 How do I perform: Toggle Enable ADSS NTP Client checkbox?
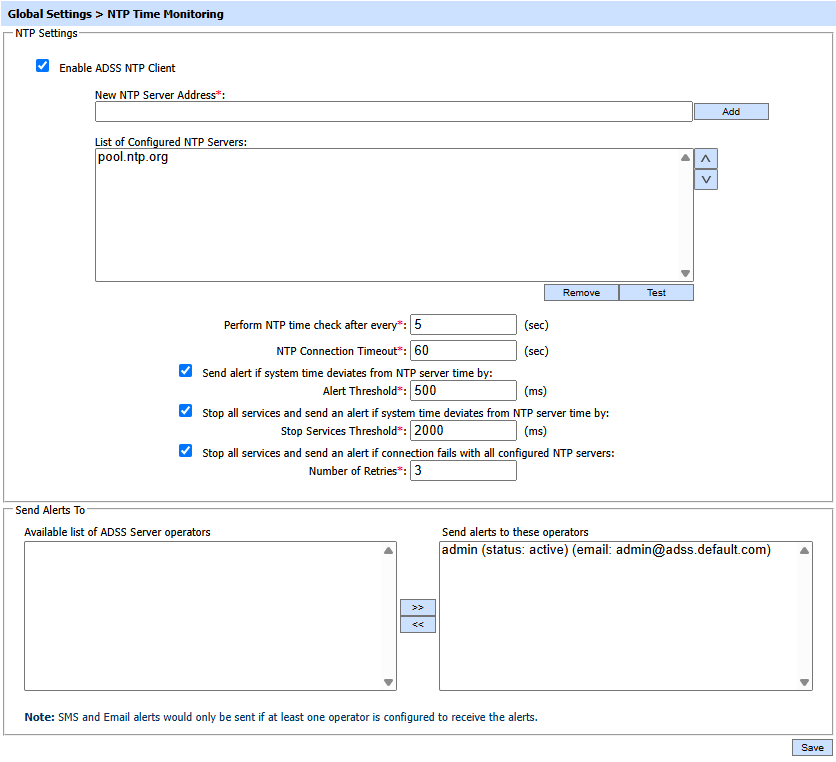pos(42,67)
